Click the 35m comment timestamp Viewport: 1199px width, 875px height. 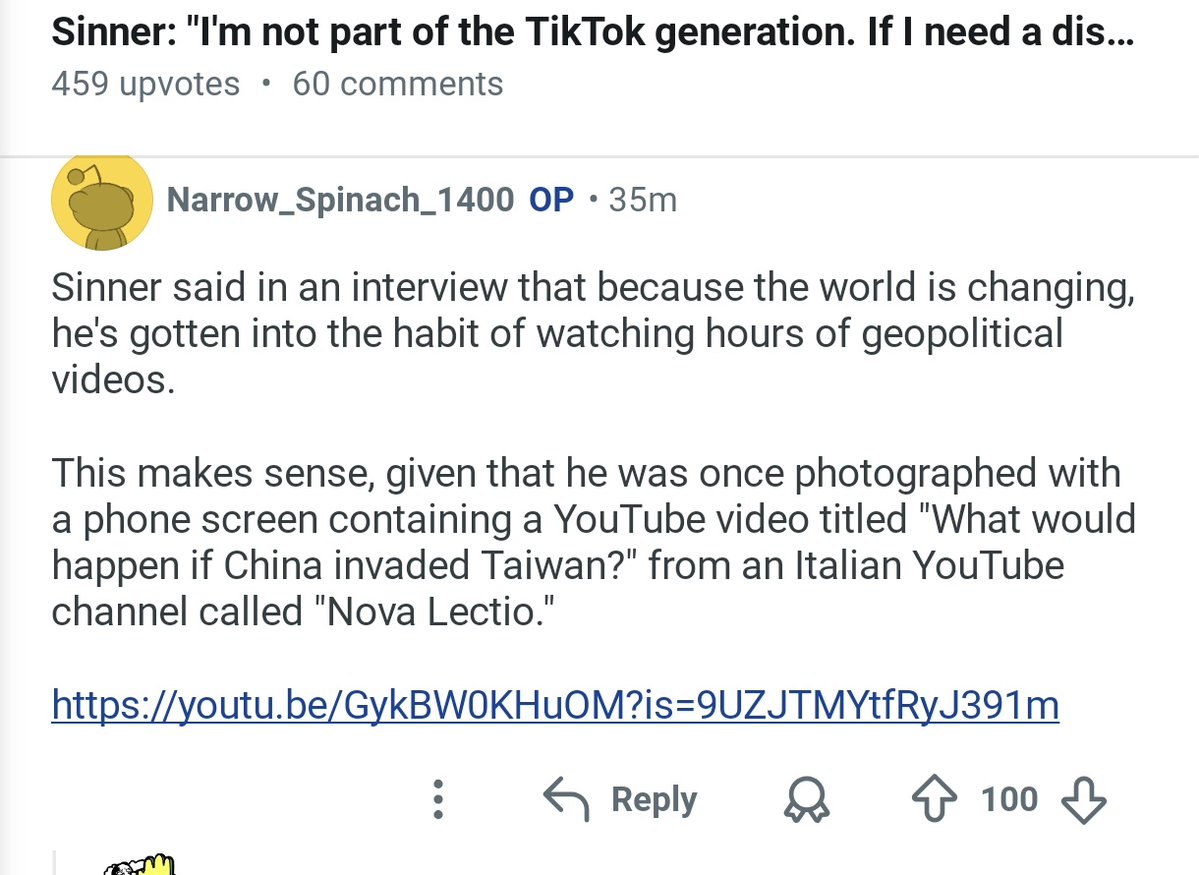coord(642,200)
